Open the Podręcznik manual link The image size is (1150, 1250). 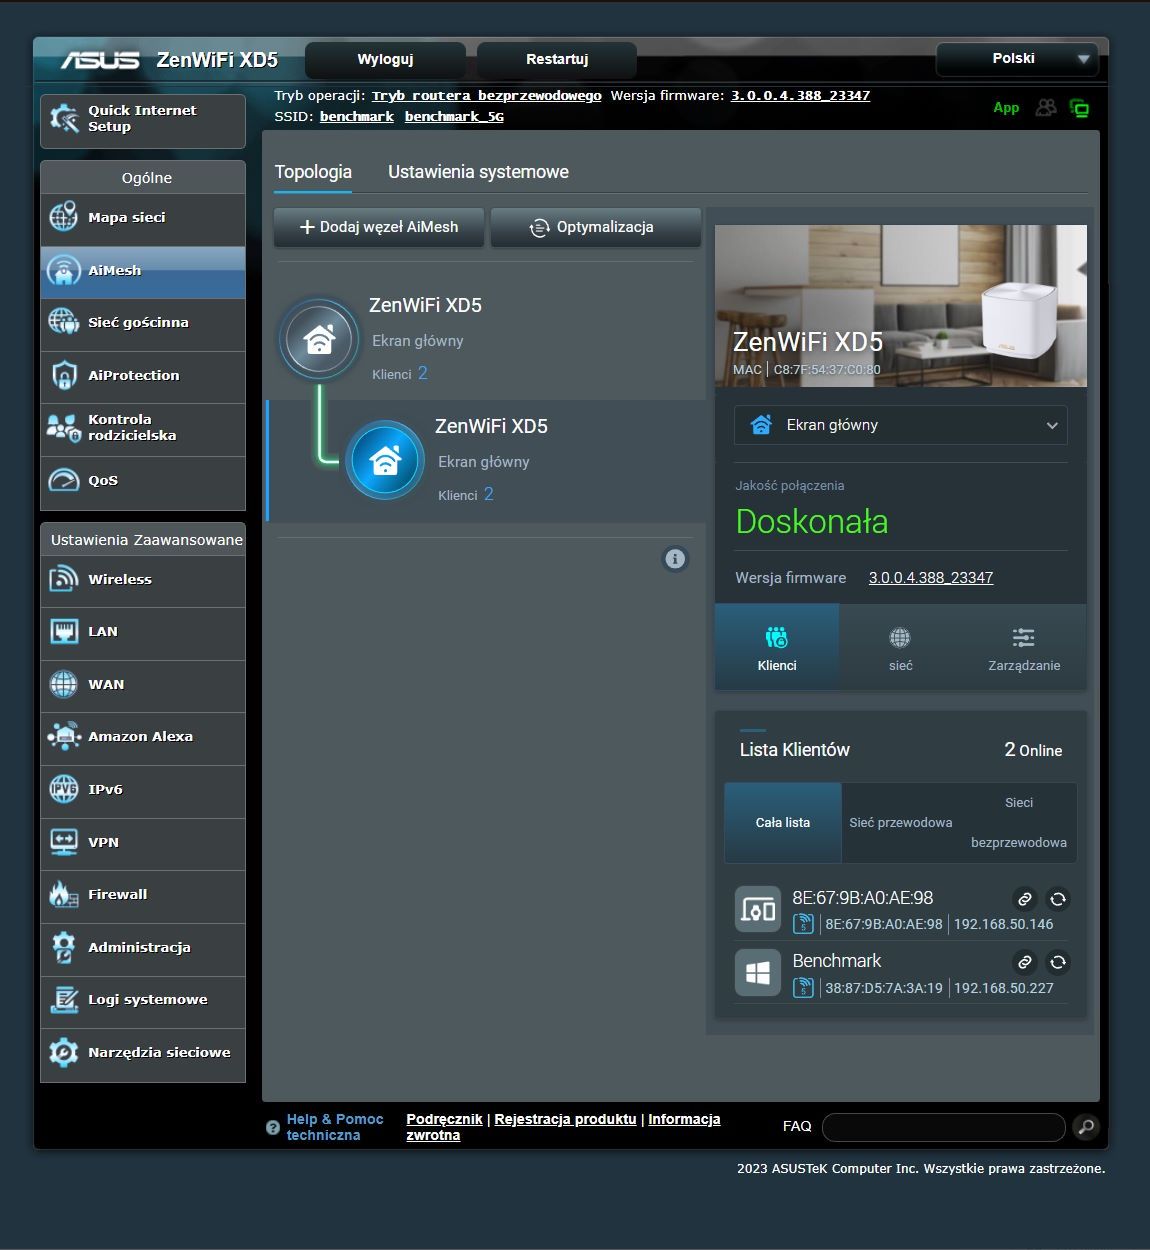[x=444, y=1120]
